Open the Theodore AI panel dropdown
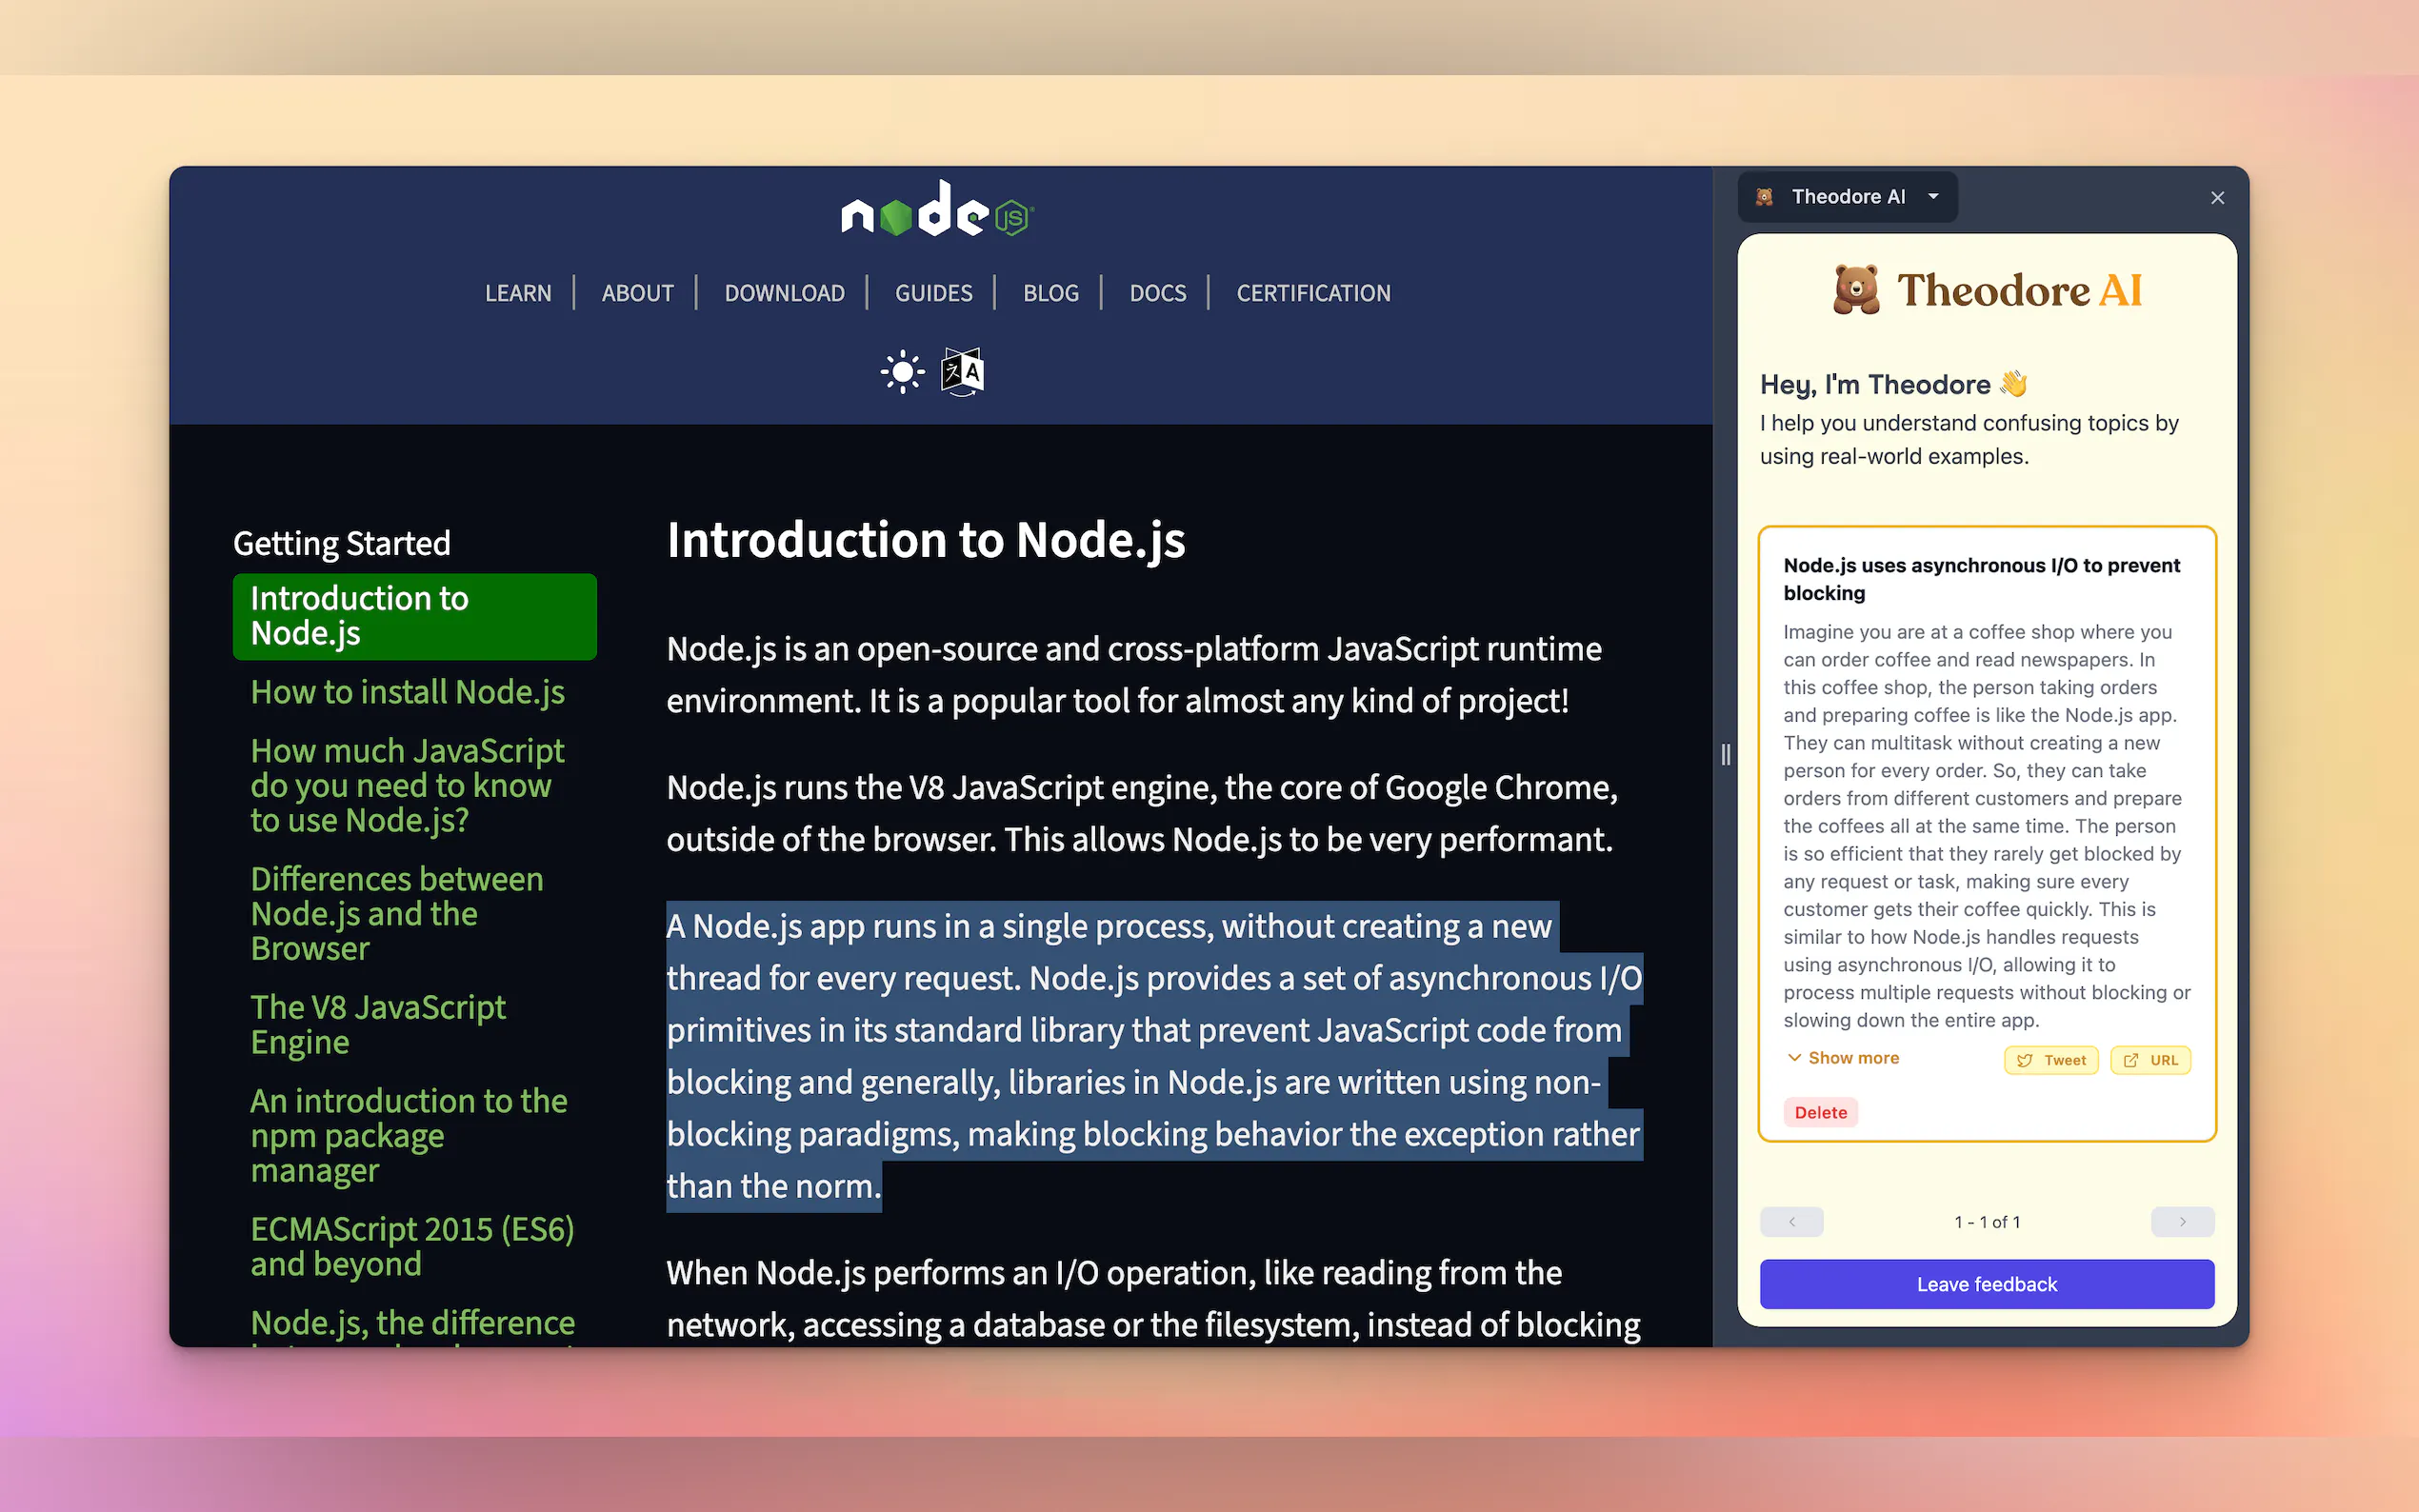Image resolution: width=2419 pixels, height=1512 pixels. pos(1933,197)
